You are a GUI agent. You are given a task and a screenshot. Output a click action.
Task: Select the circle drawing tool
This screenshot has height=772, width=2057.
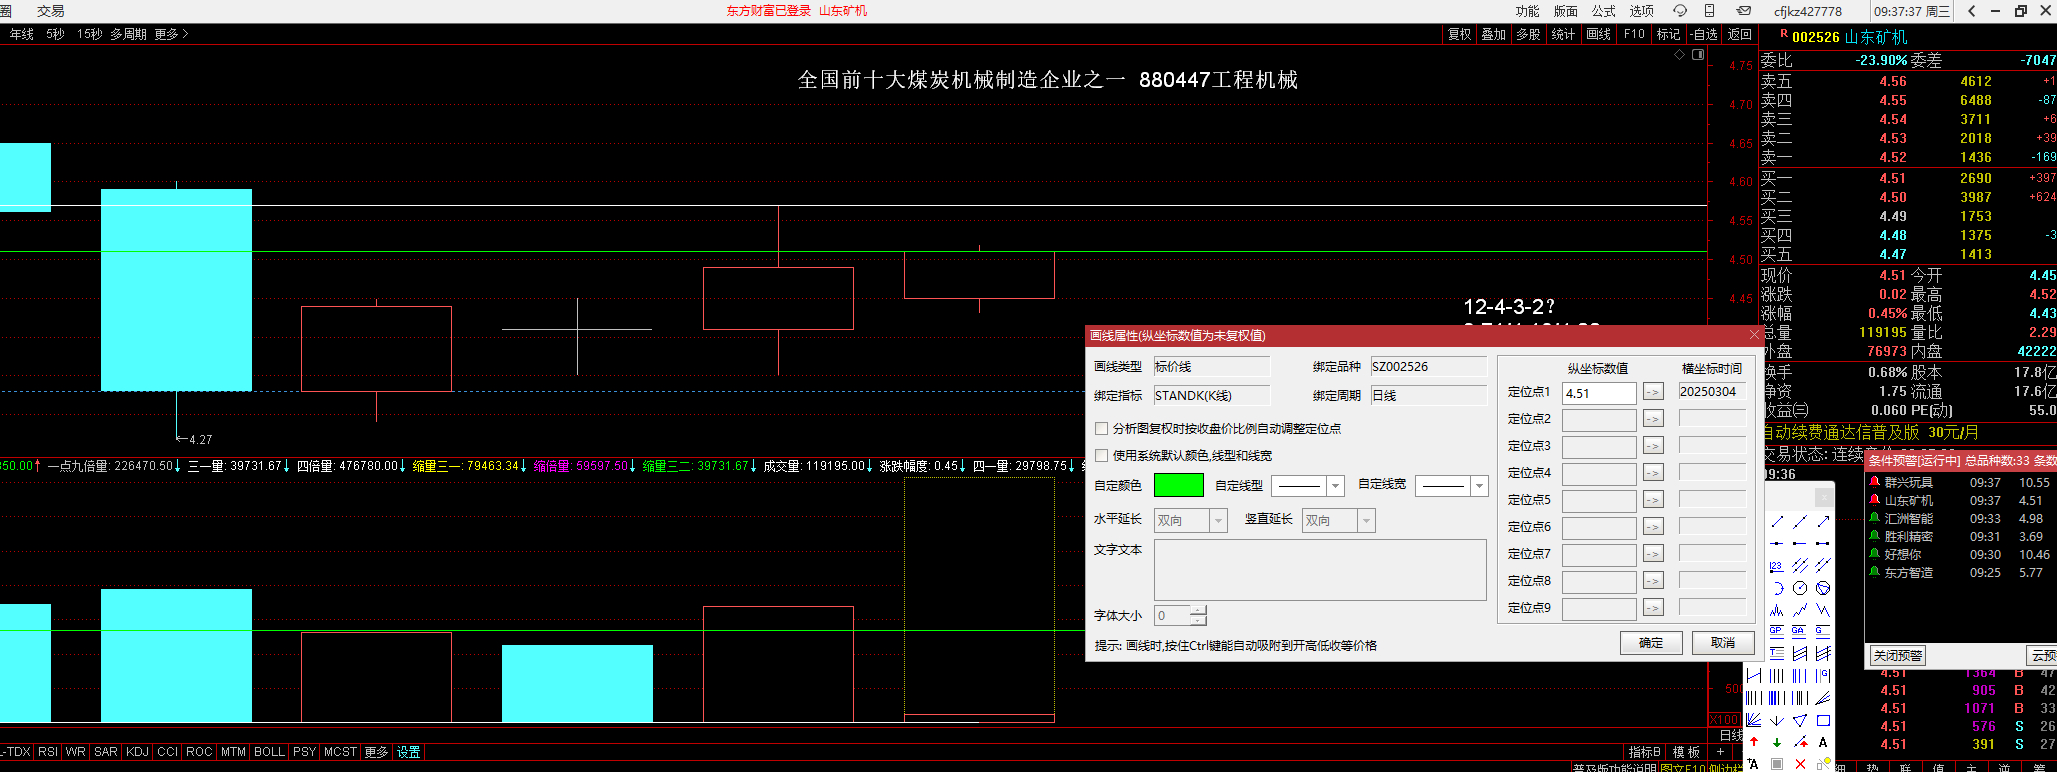1800,589
